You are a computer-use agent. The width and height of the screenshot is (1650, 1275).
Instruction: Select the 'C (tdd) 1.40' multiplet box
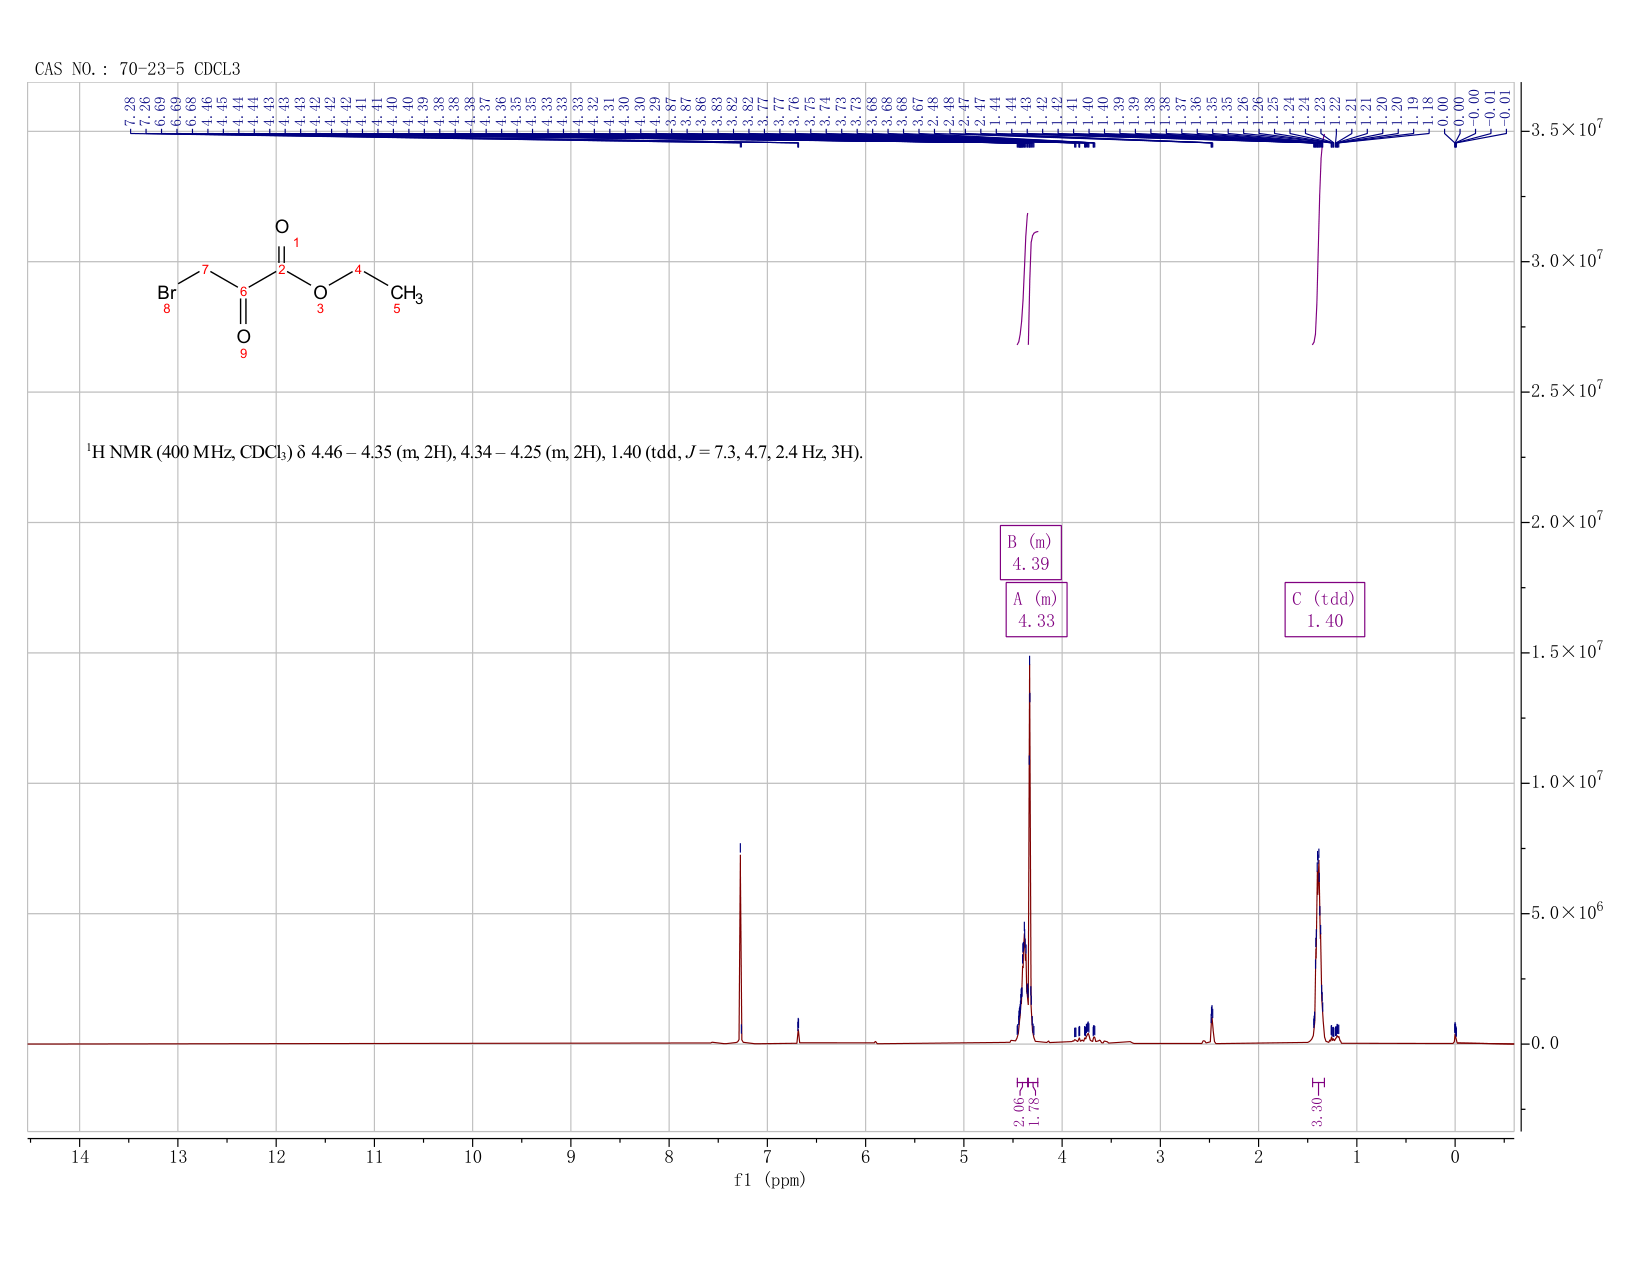click(x=1325, y=610)
